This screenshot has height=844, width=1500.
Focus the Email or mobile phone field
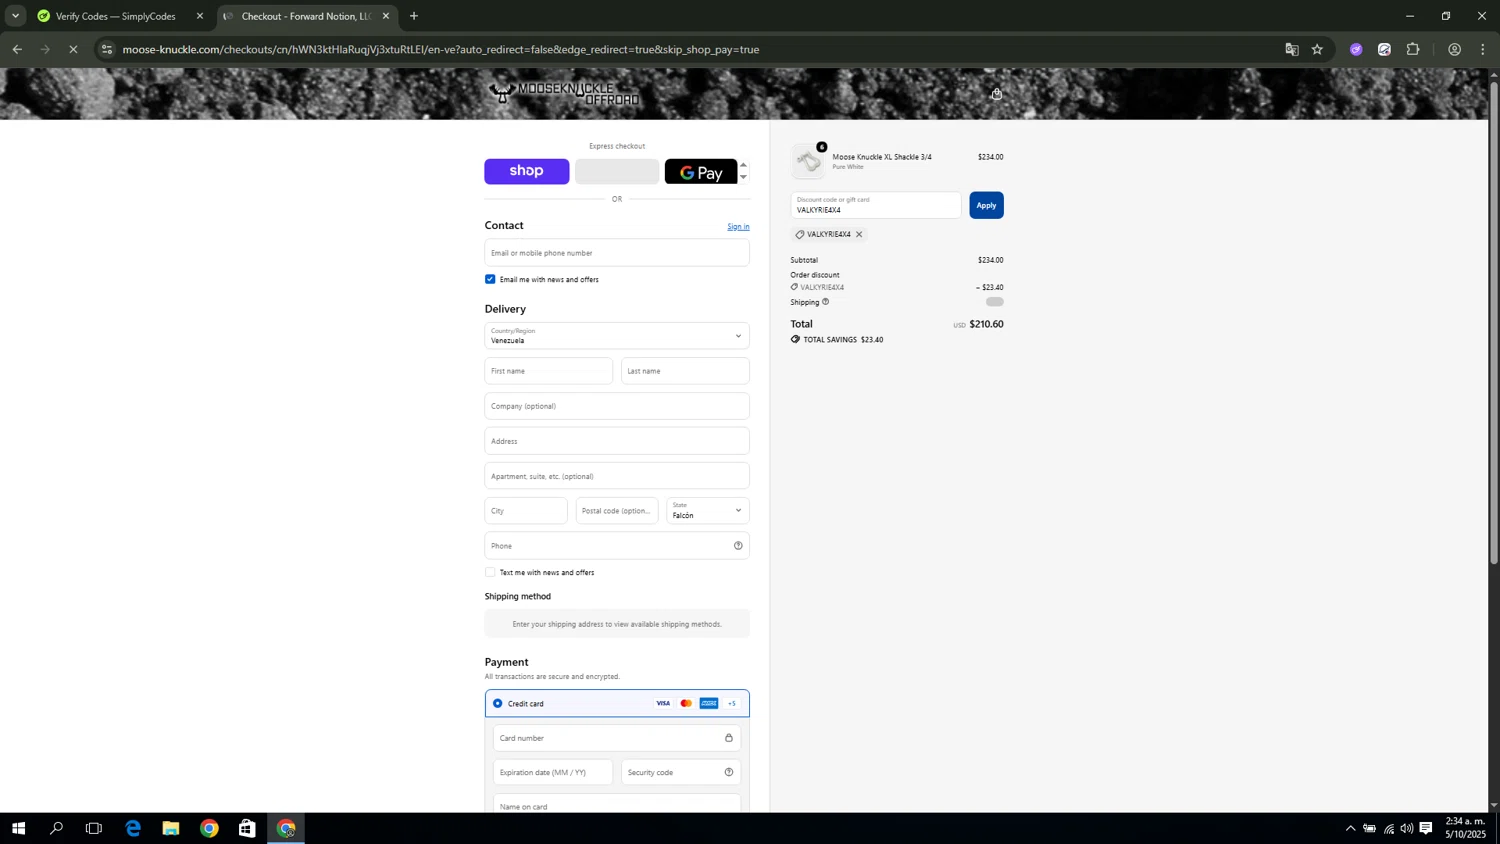[617, 253]
